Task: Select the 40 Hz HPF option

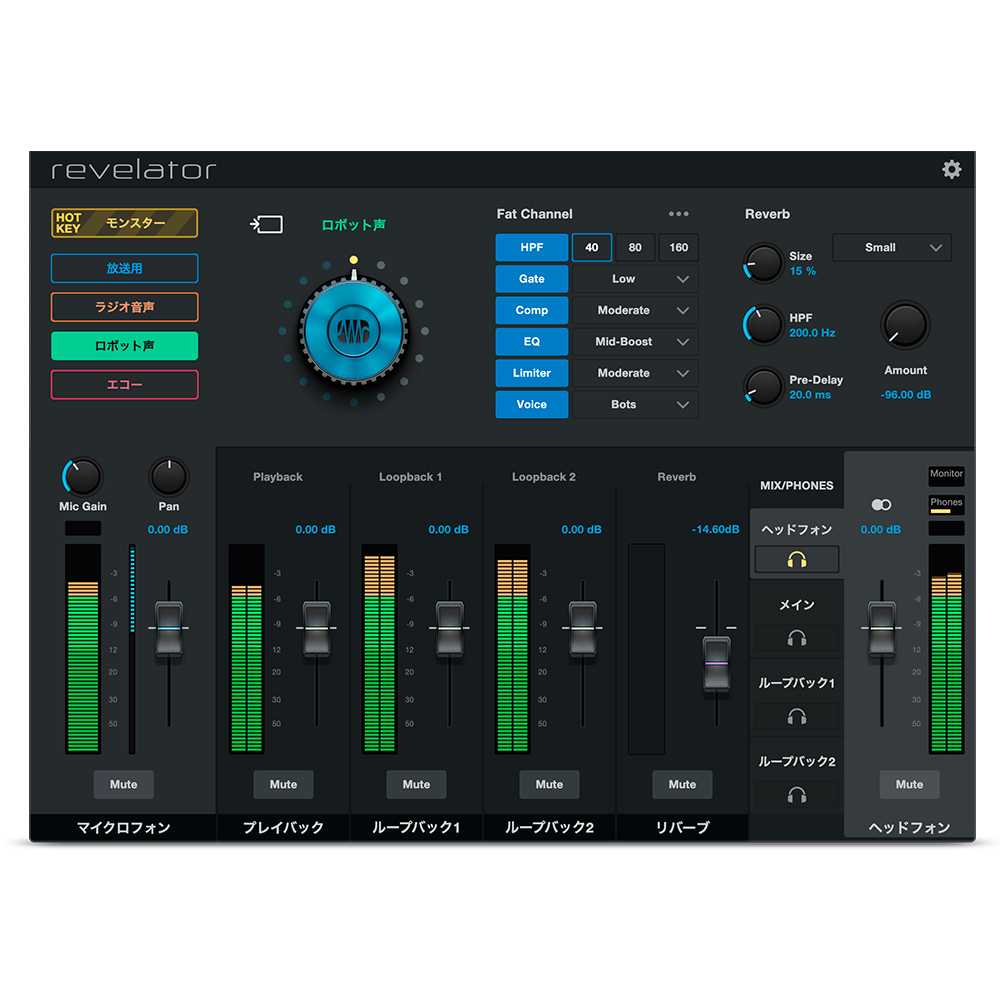Action: coord(592,247)
